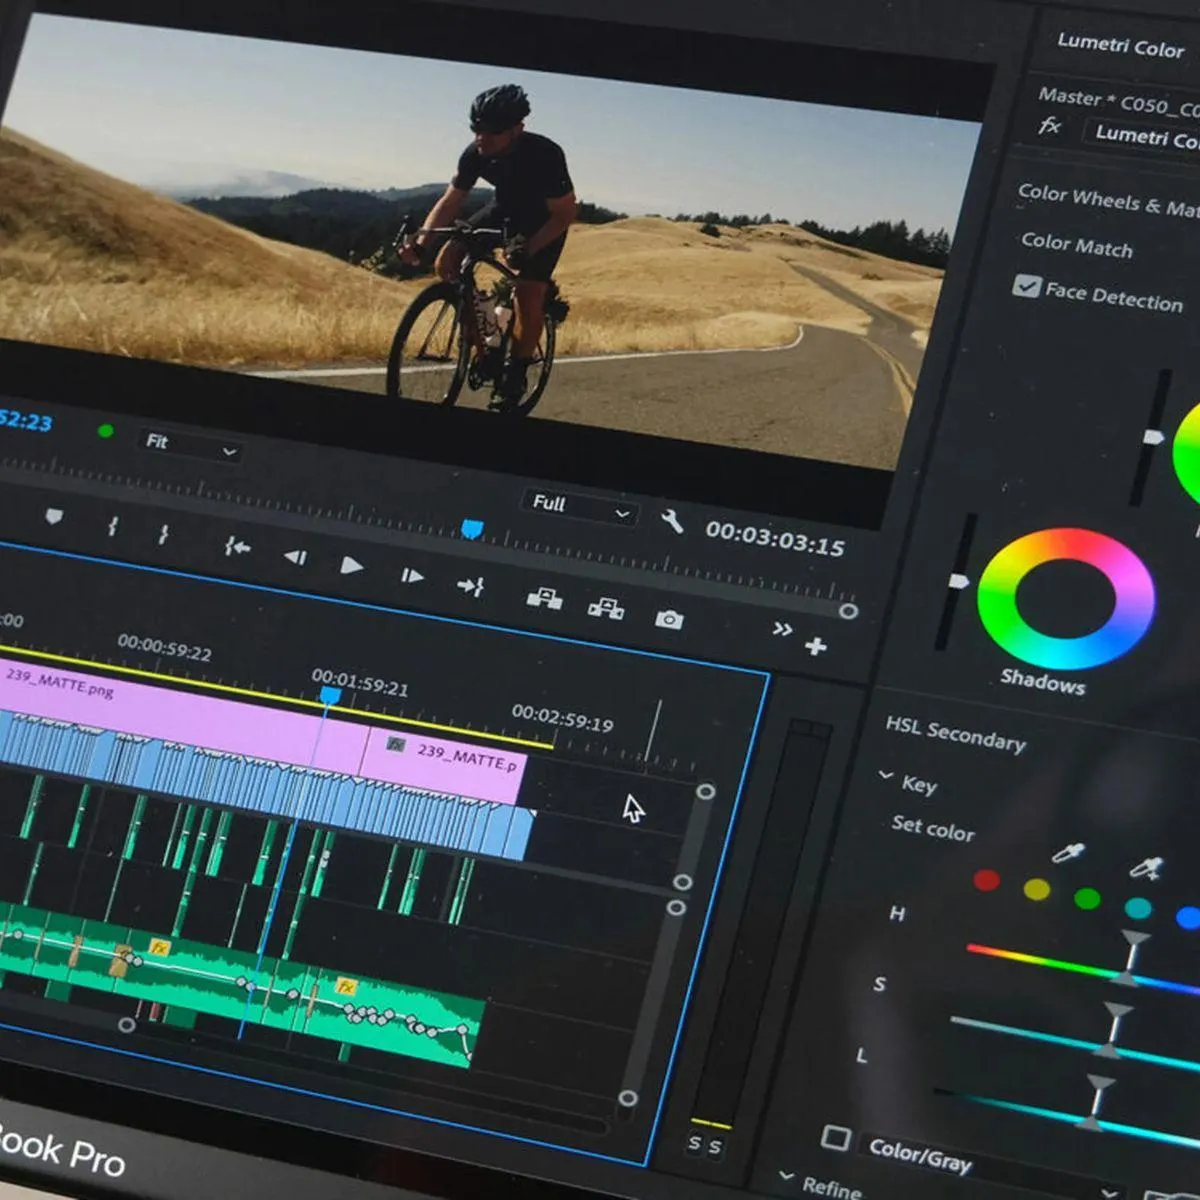Collapse the Key section chevron
This screenshot has width=1200, height=1200.
[x=886, y=777]
